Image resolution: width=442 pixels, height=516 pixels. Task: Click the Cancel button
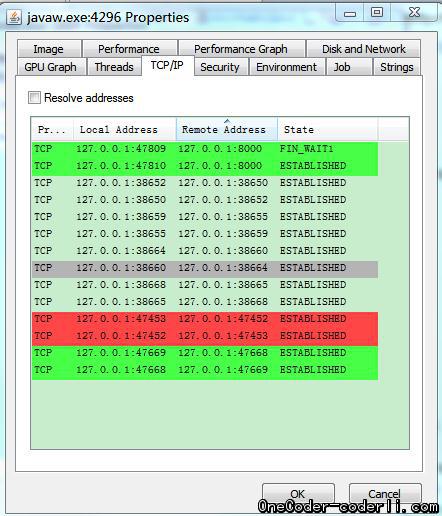(x=385, y=493)
